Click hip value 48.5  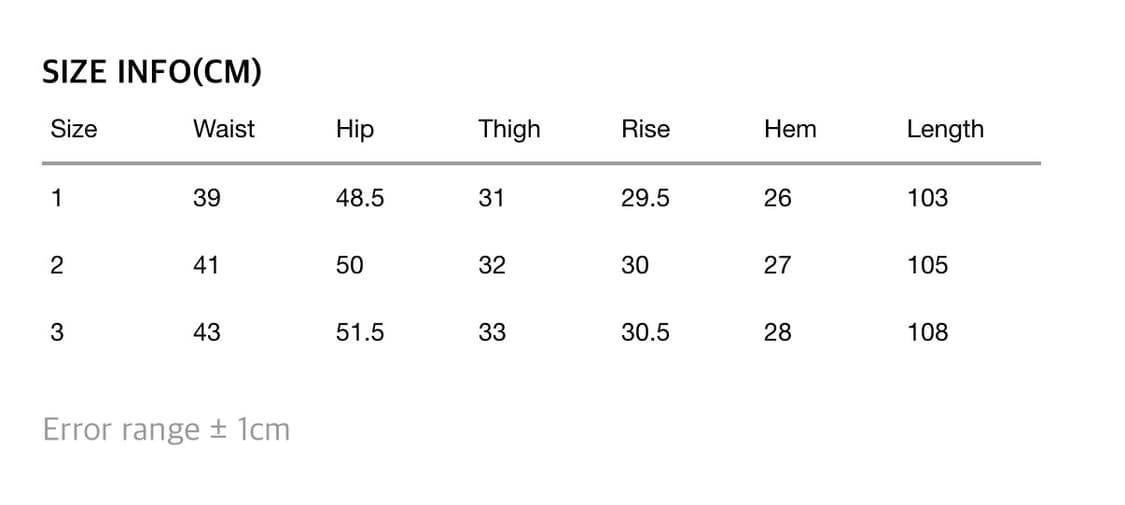pos(360,198)
